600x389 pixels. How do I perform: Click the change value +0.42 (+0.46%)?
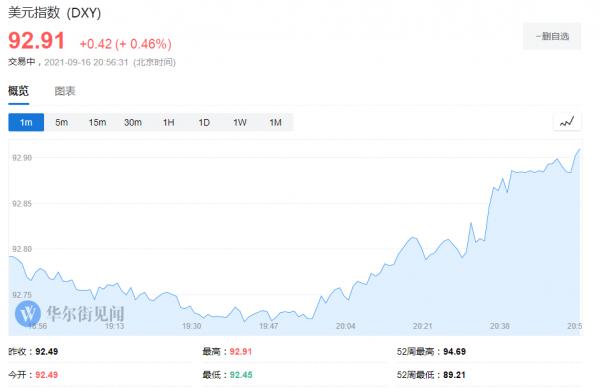(126, 44)
